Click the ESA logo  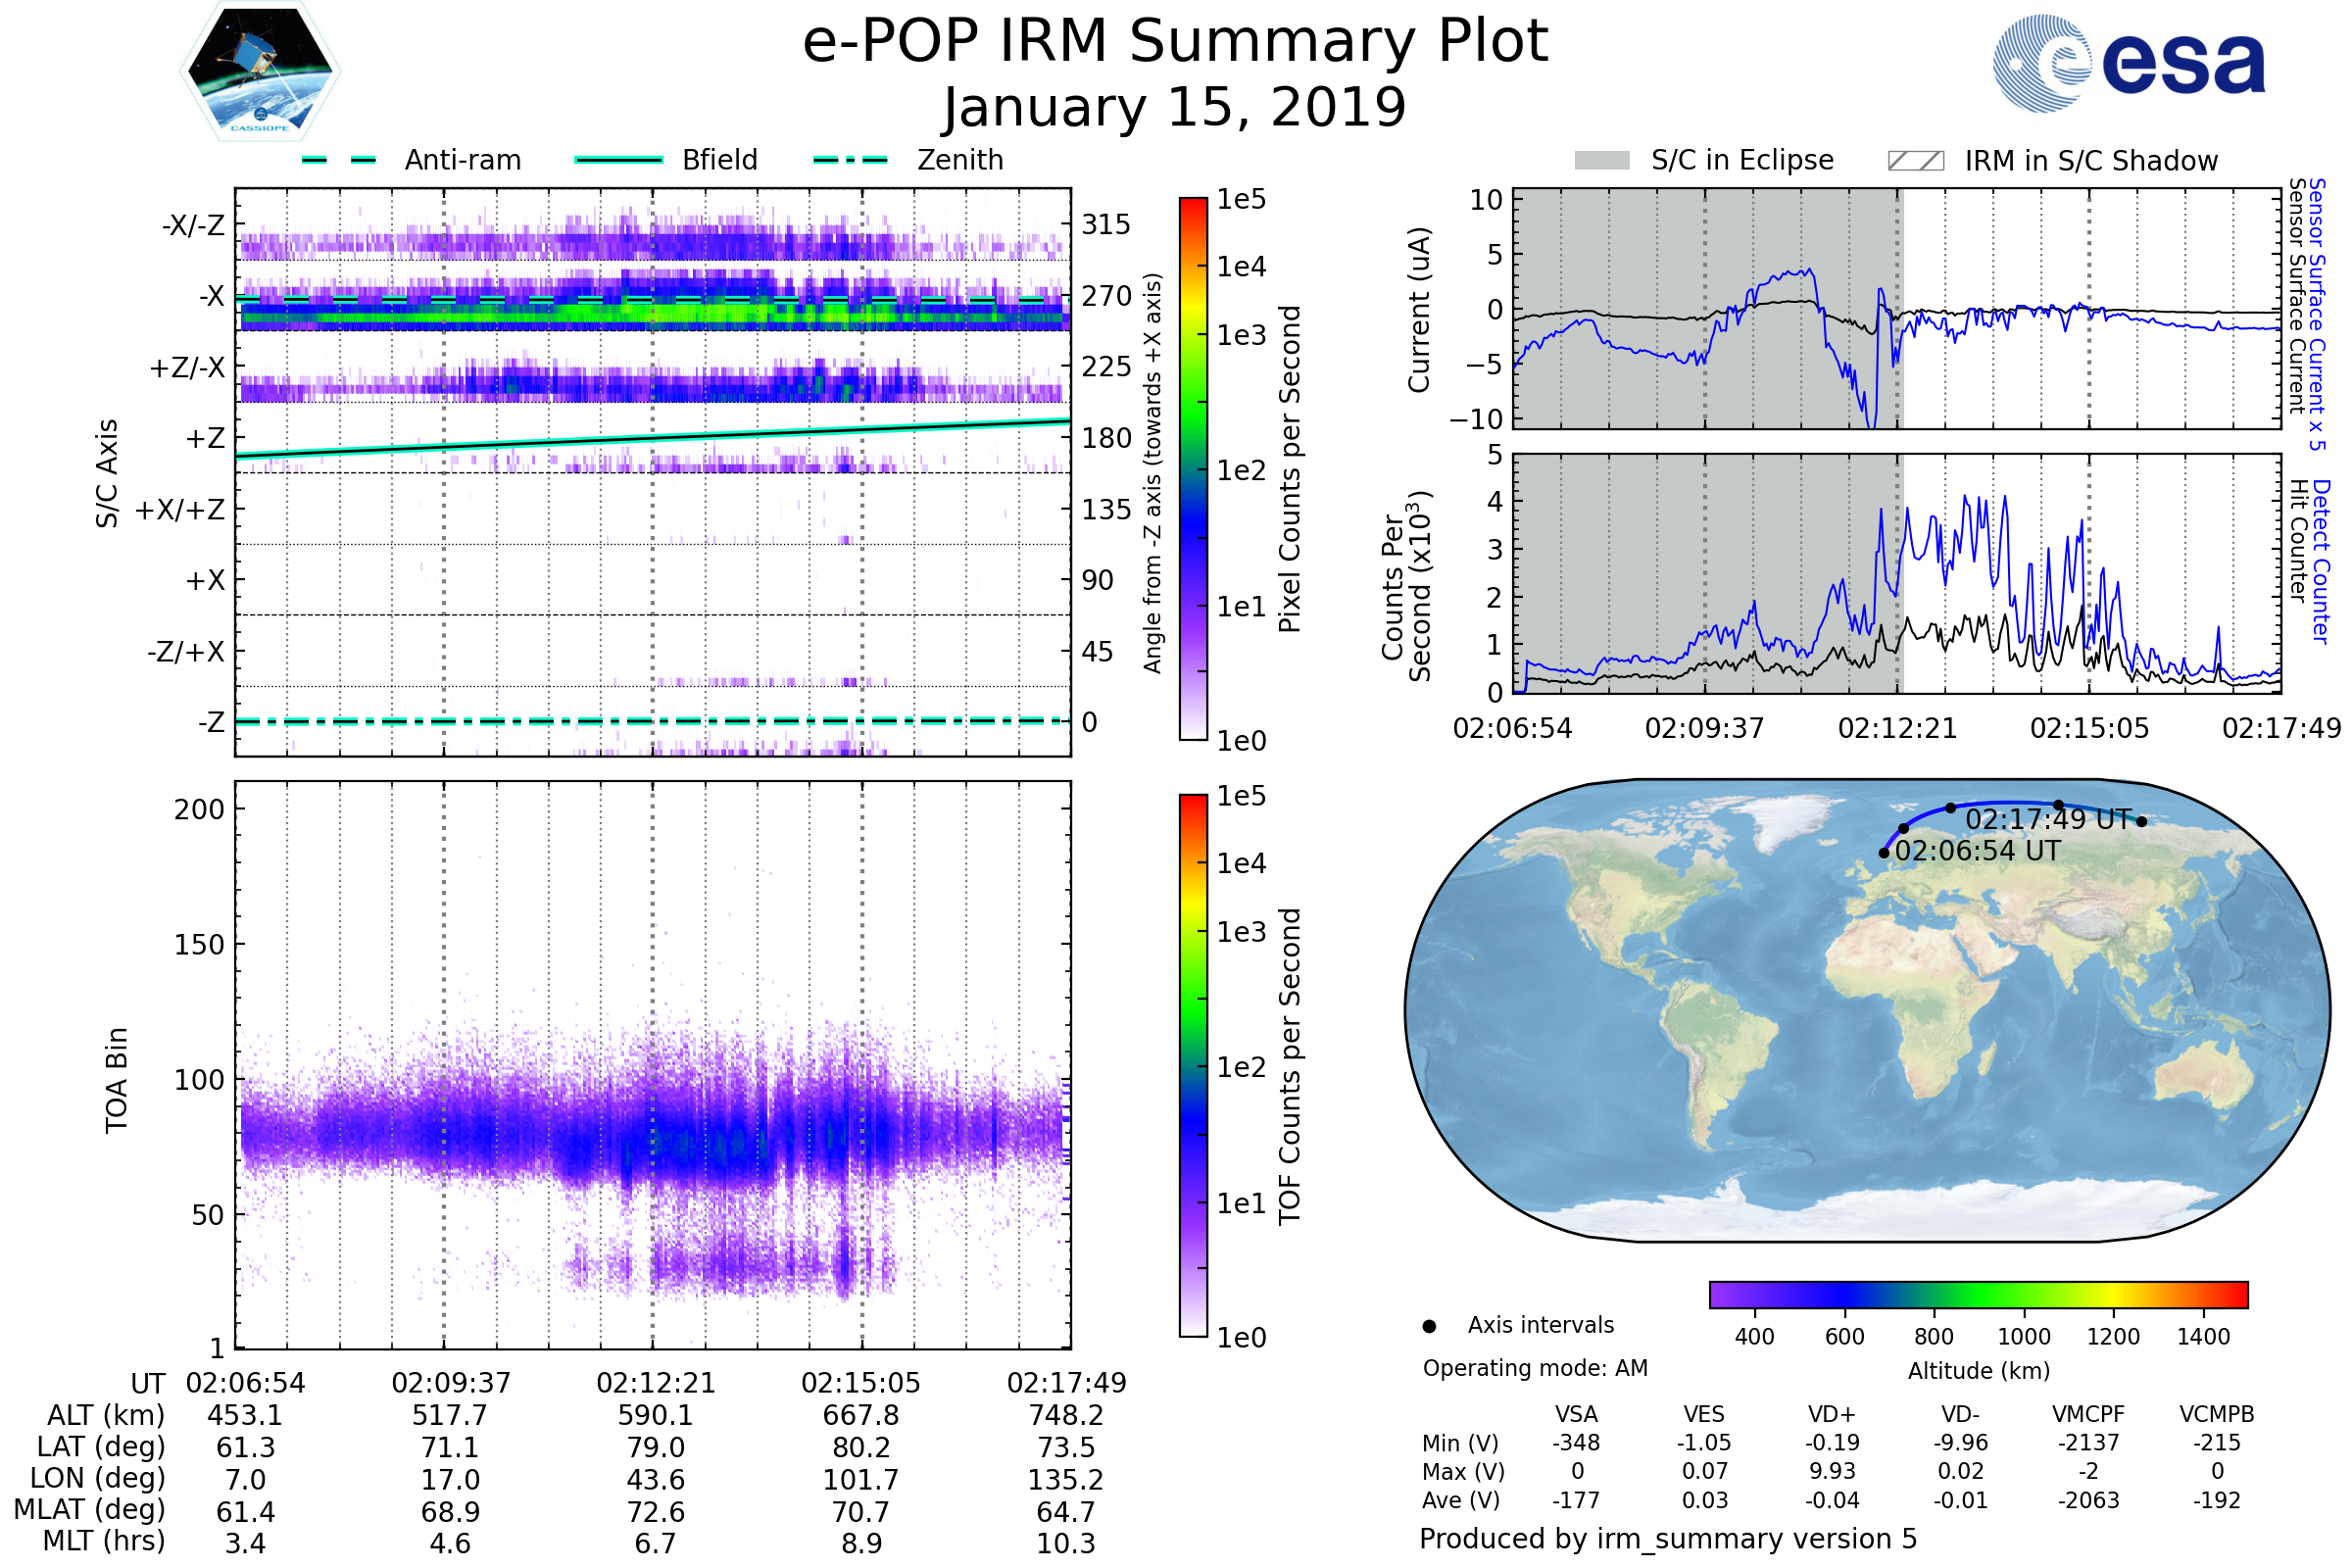[2129, 63]
